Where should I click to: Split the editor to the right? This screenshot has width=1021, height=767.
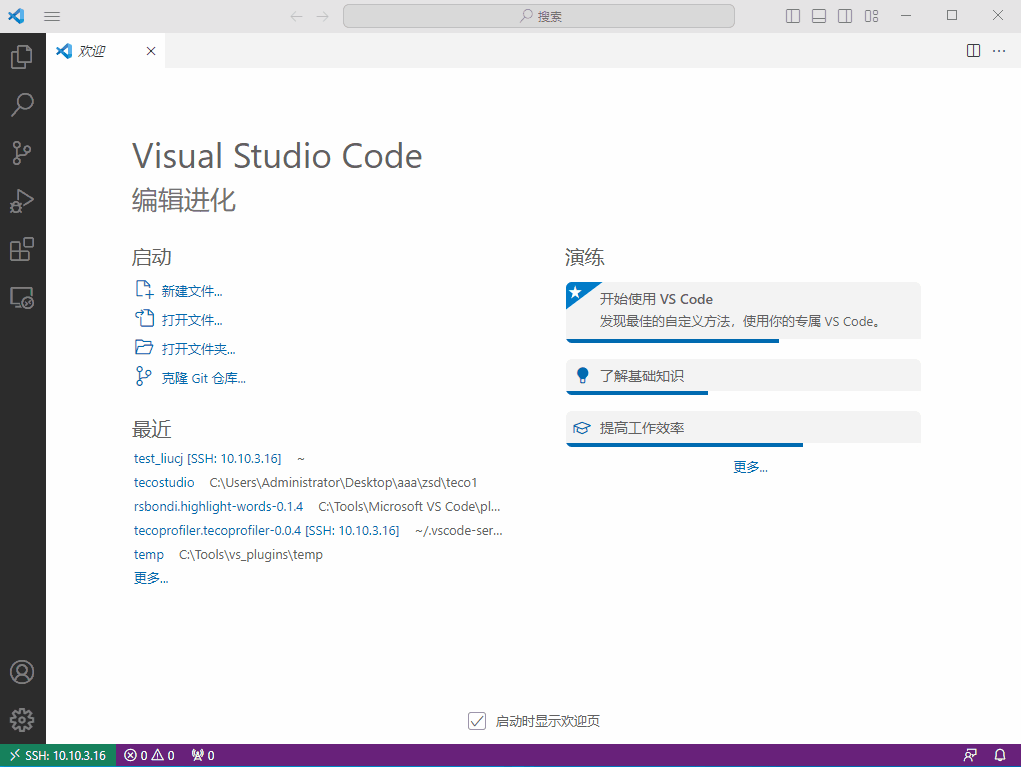pyautogui.click(x=973, y=51)
